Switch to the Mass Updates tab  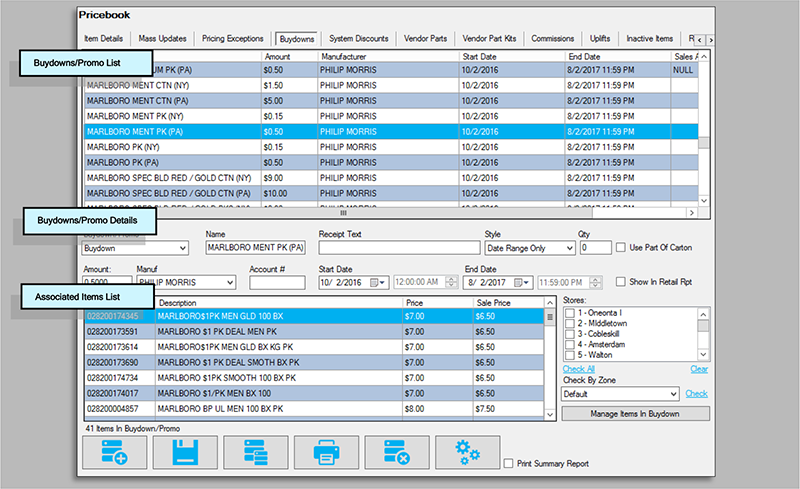coord(163,39)
